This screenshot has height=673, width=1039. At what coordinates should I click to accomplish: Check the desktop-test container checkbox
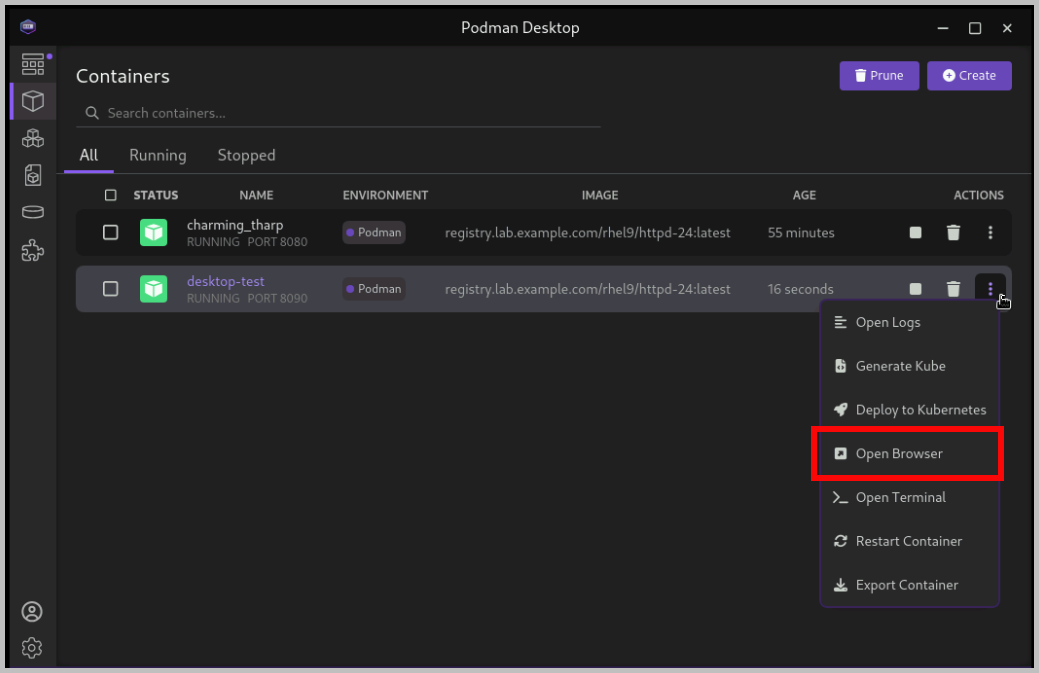coord(111,289)
